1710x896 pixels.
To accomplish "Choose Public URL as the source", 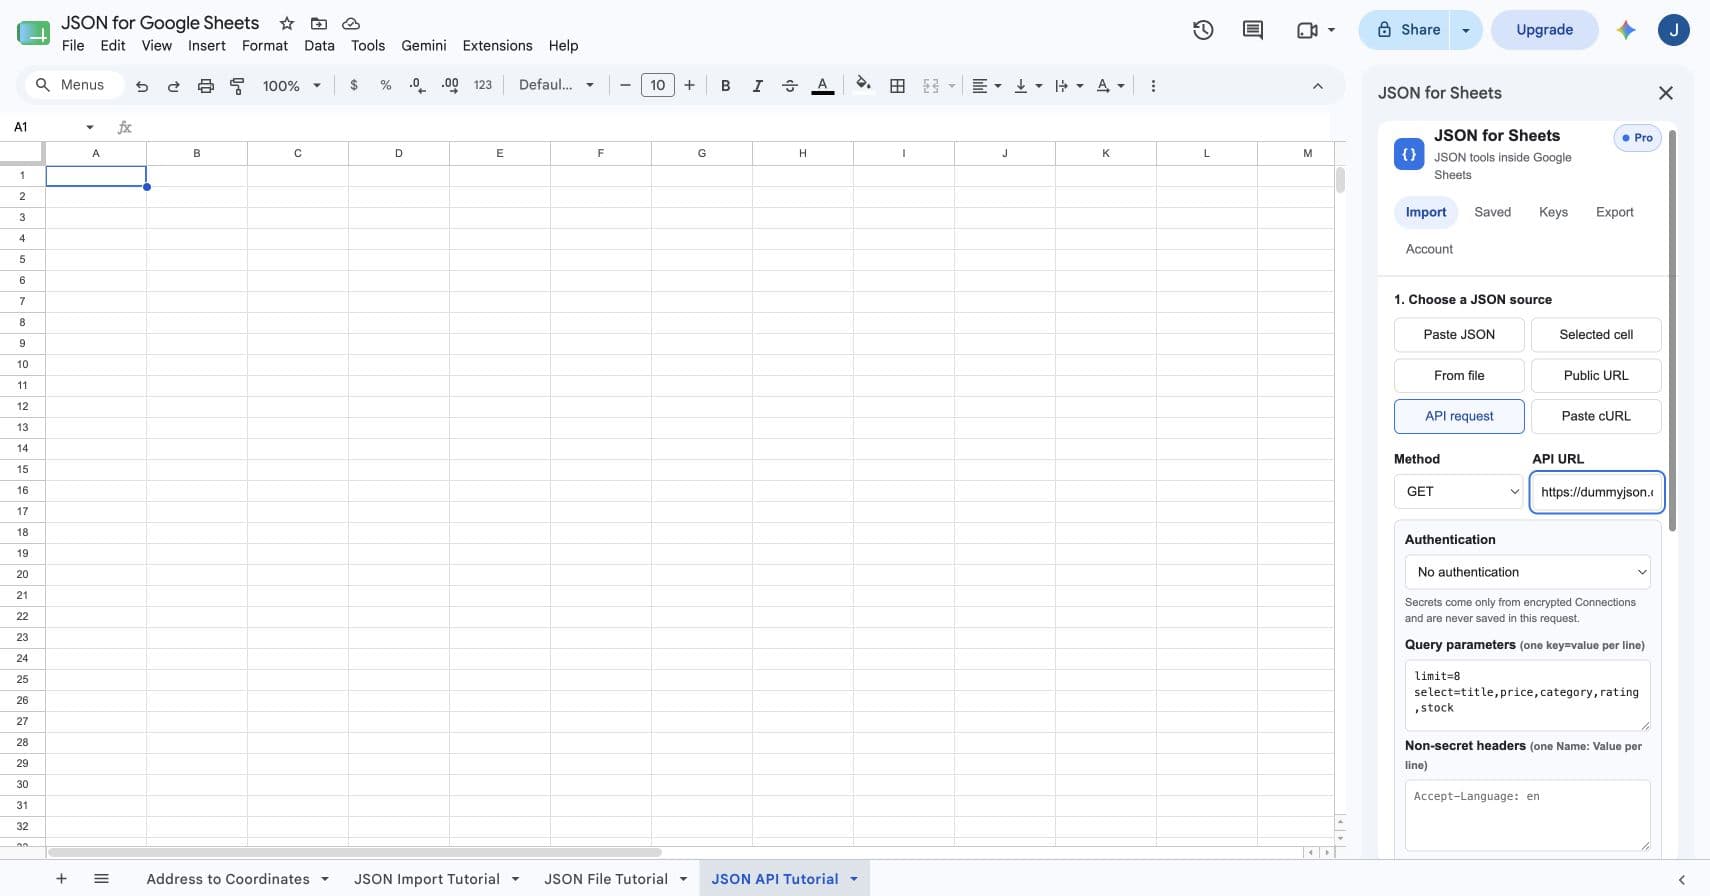I will [x=1596, y=376].
